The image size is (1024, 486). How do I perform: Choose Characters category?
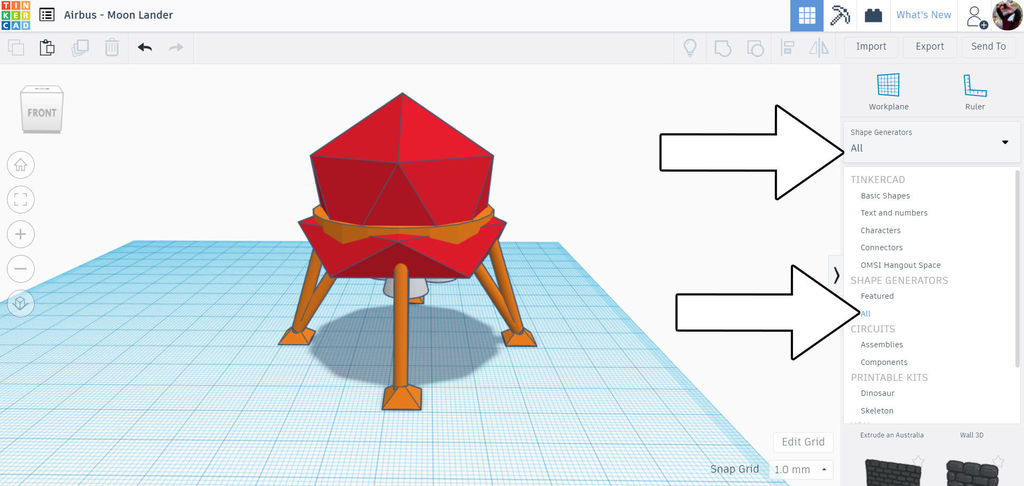880,231
